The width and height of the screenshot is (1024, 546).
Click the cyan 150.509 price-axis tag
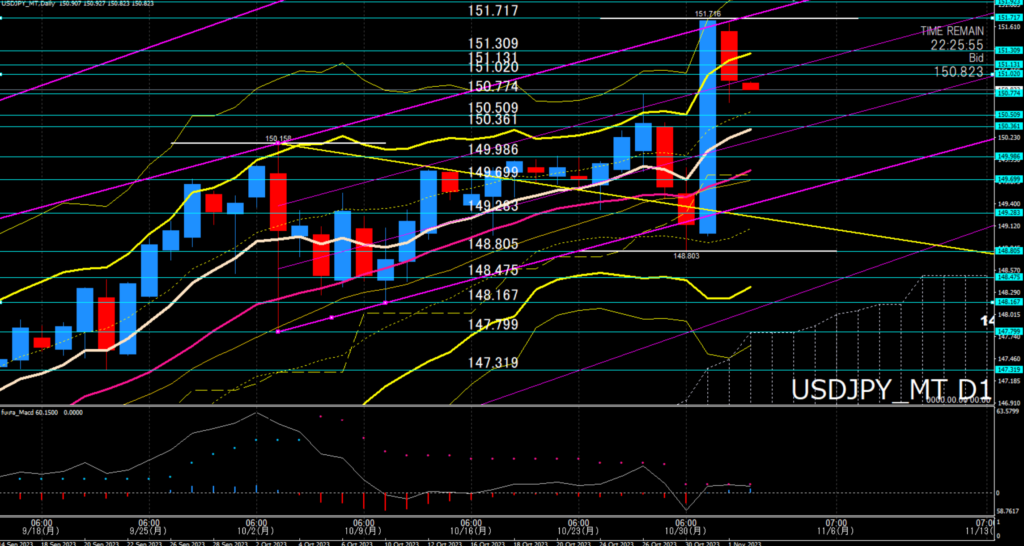click(x=1007, y=114)
